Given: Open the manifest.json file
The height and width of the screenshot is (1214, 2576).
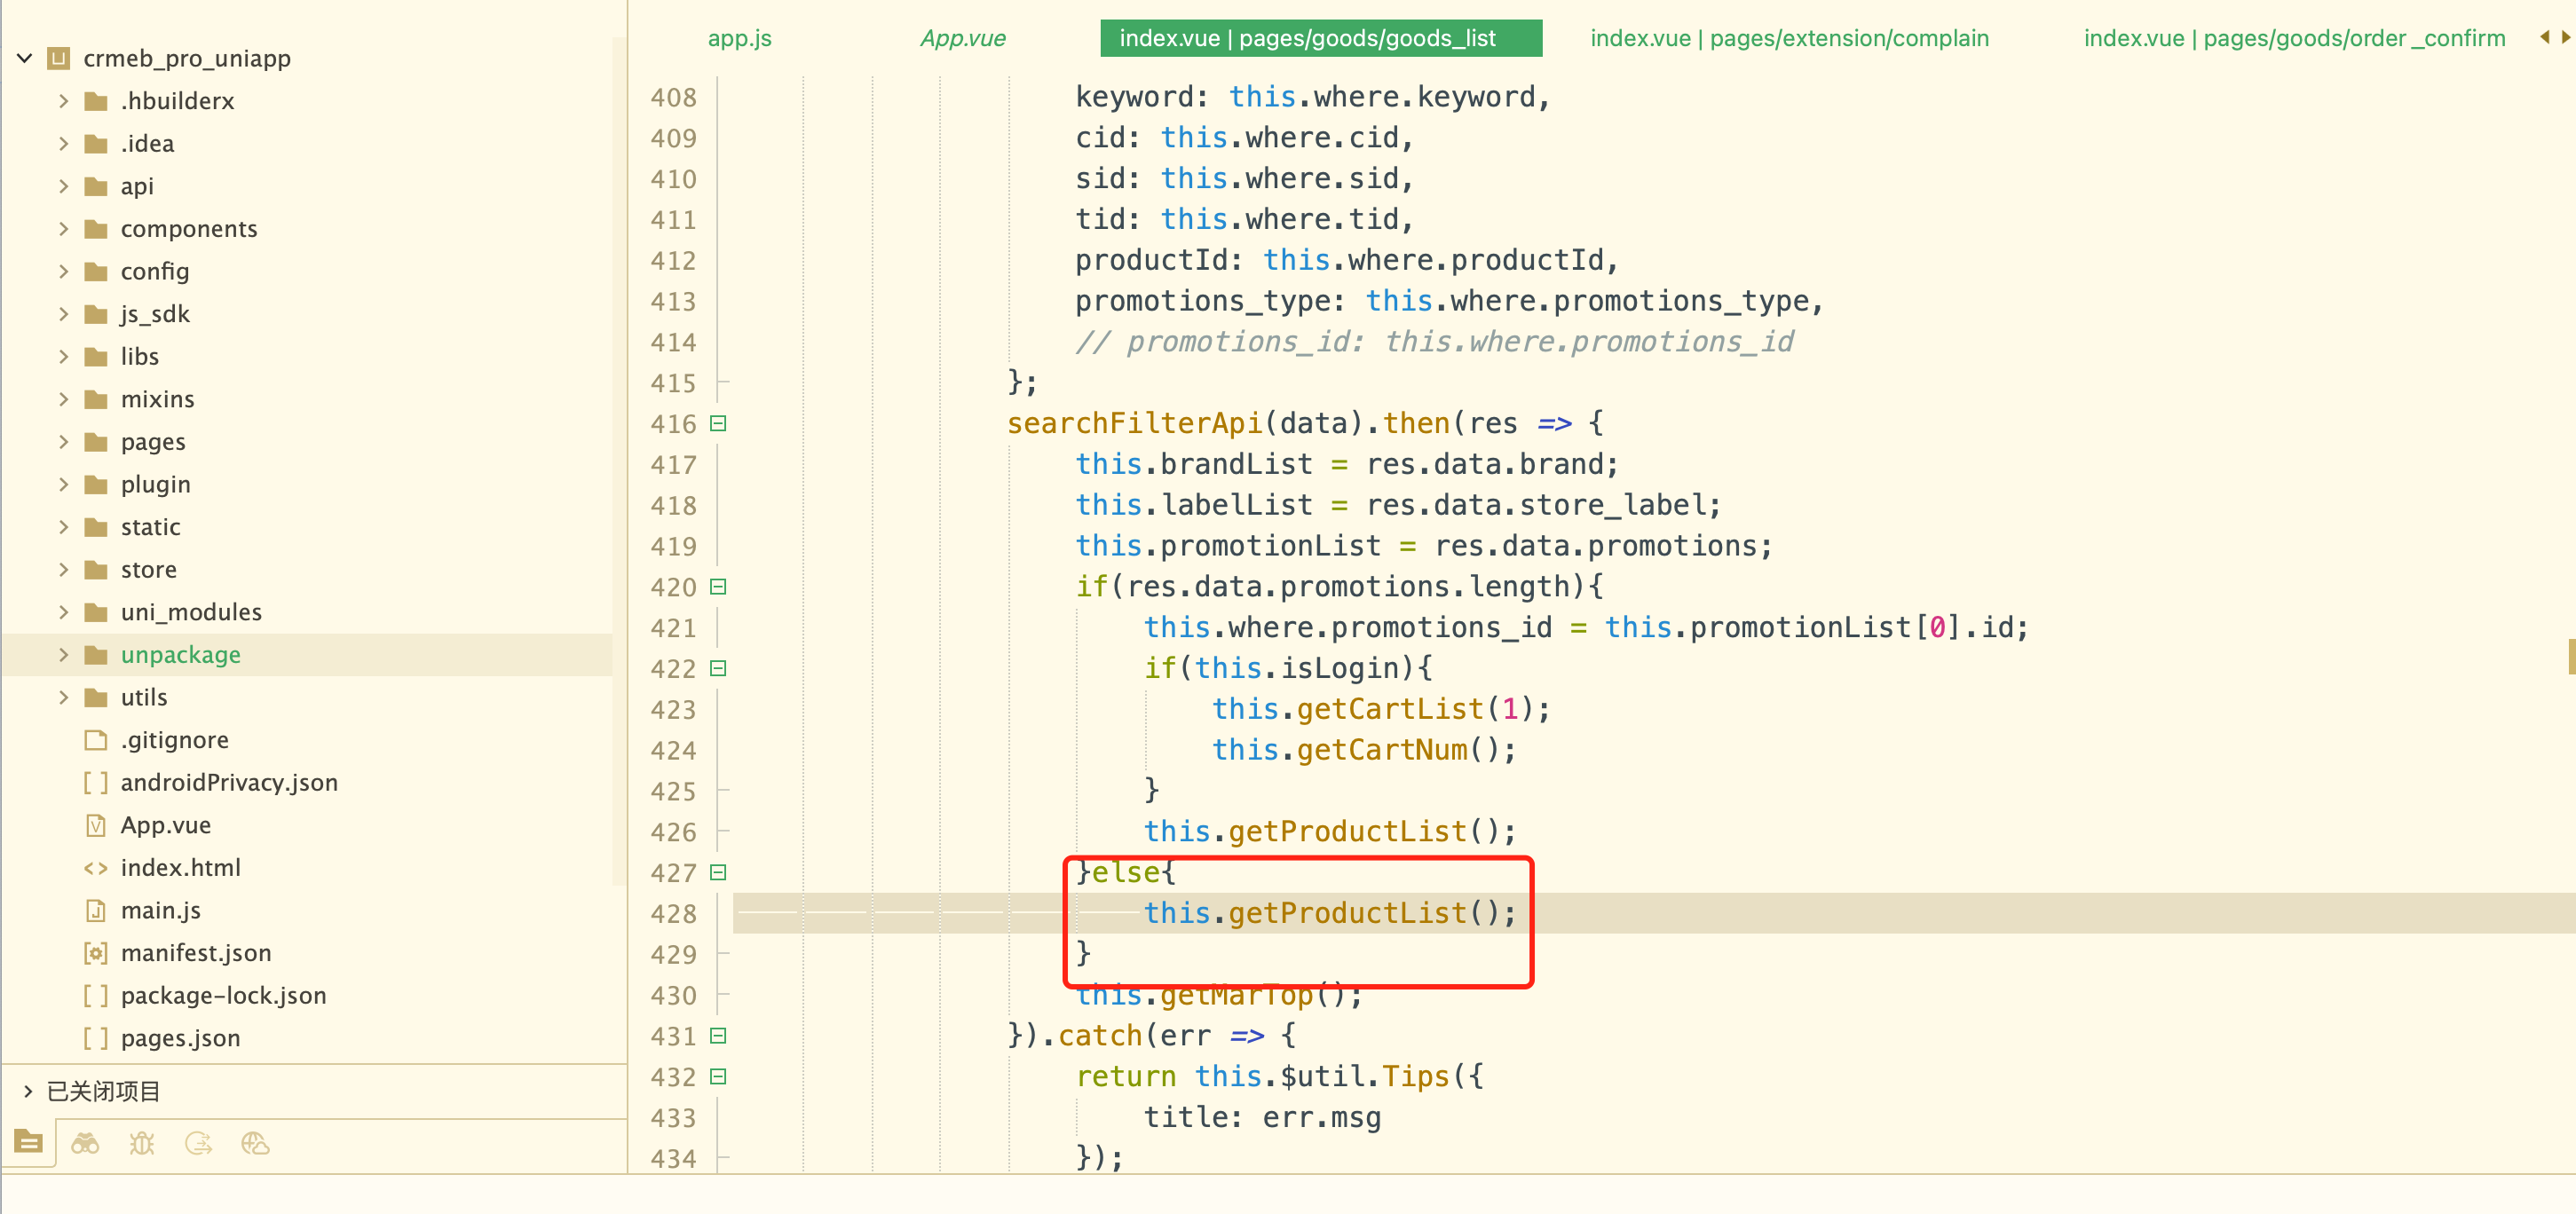Looking at the screenshot, I should (x=196, y=953).
